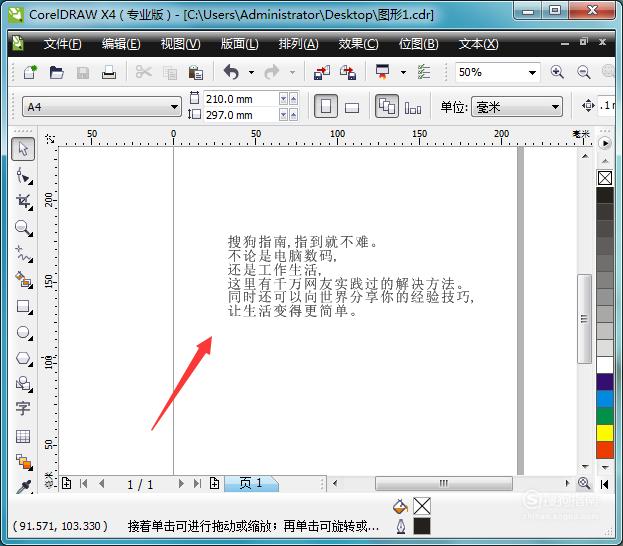623x546 pixels.
Task: Pick the yellow swatch in color palette
Action: pyautogui.click(x=605, y=433)
